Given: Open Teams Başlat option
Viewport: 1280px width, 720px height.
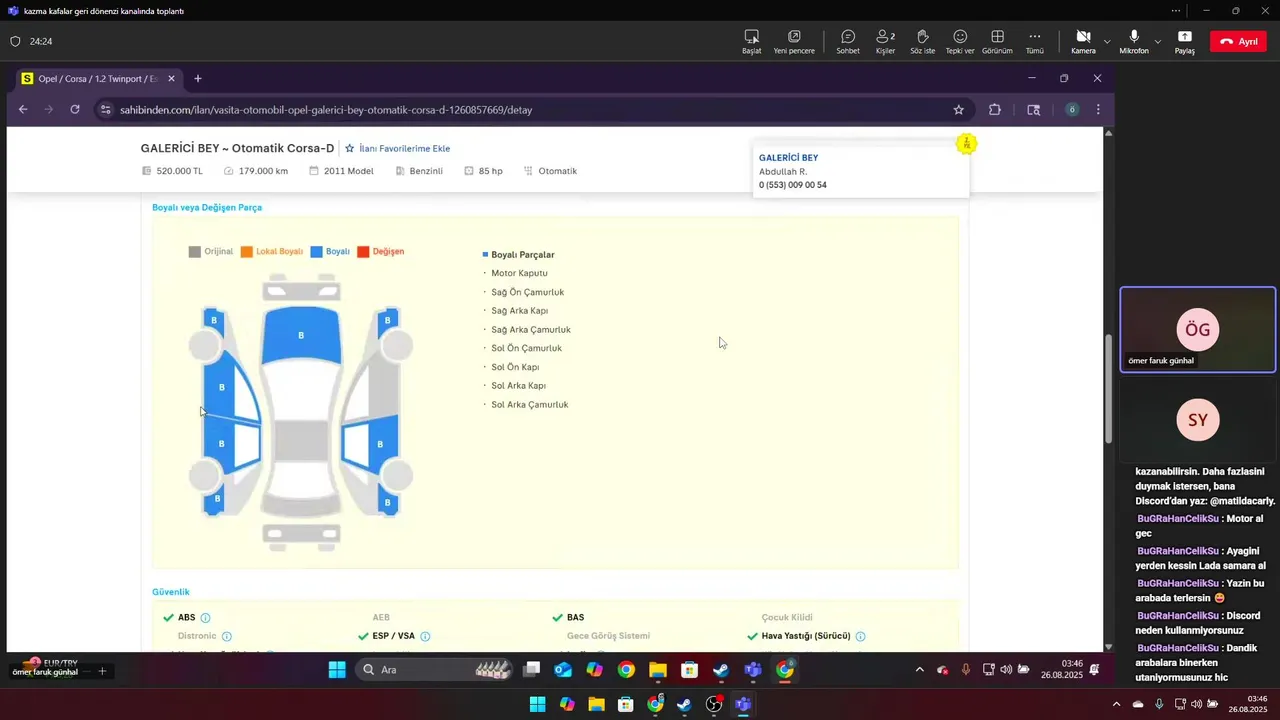Looking at the screenshot, I should (x=751, y=41).
